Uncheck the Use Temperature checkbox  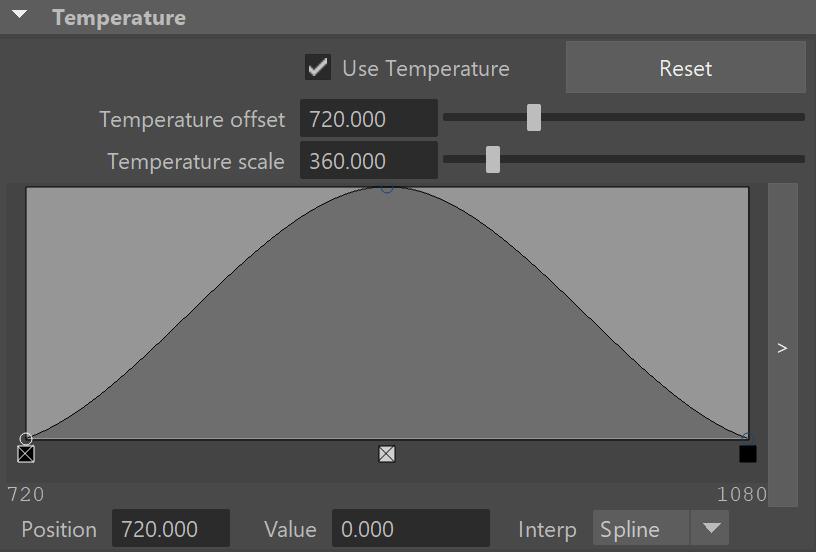317,68
